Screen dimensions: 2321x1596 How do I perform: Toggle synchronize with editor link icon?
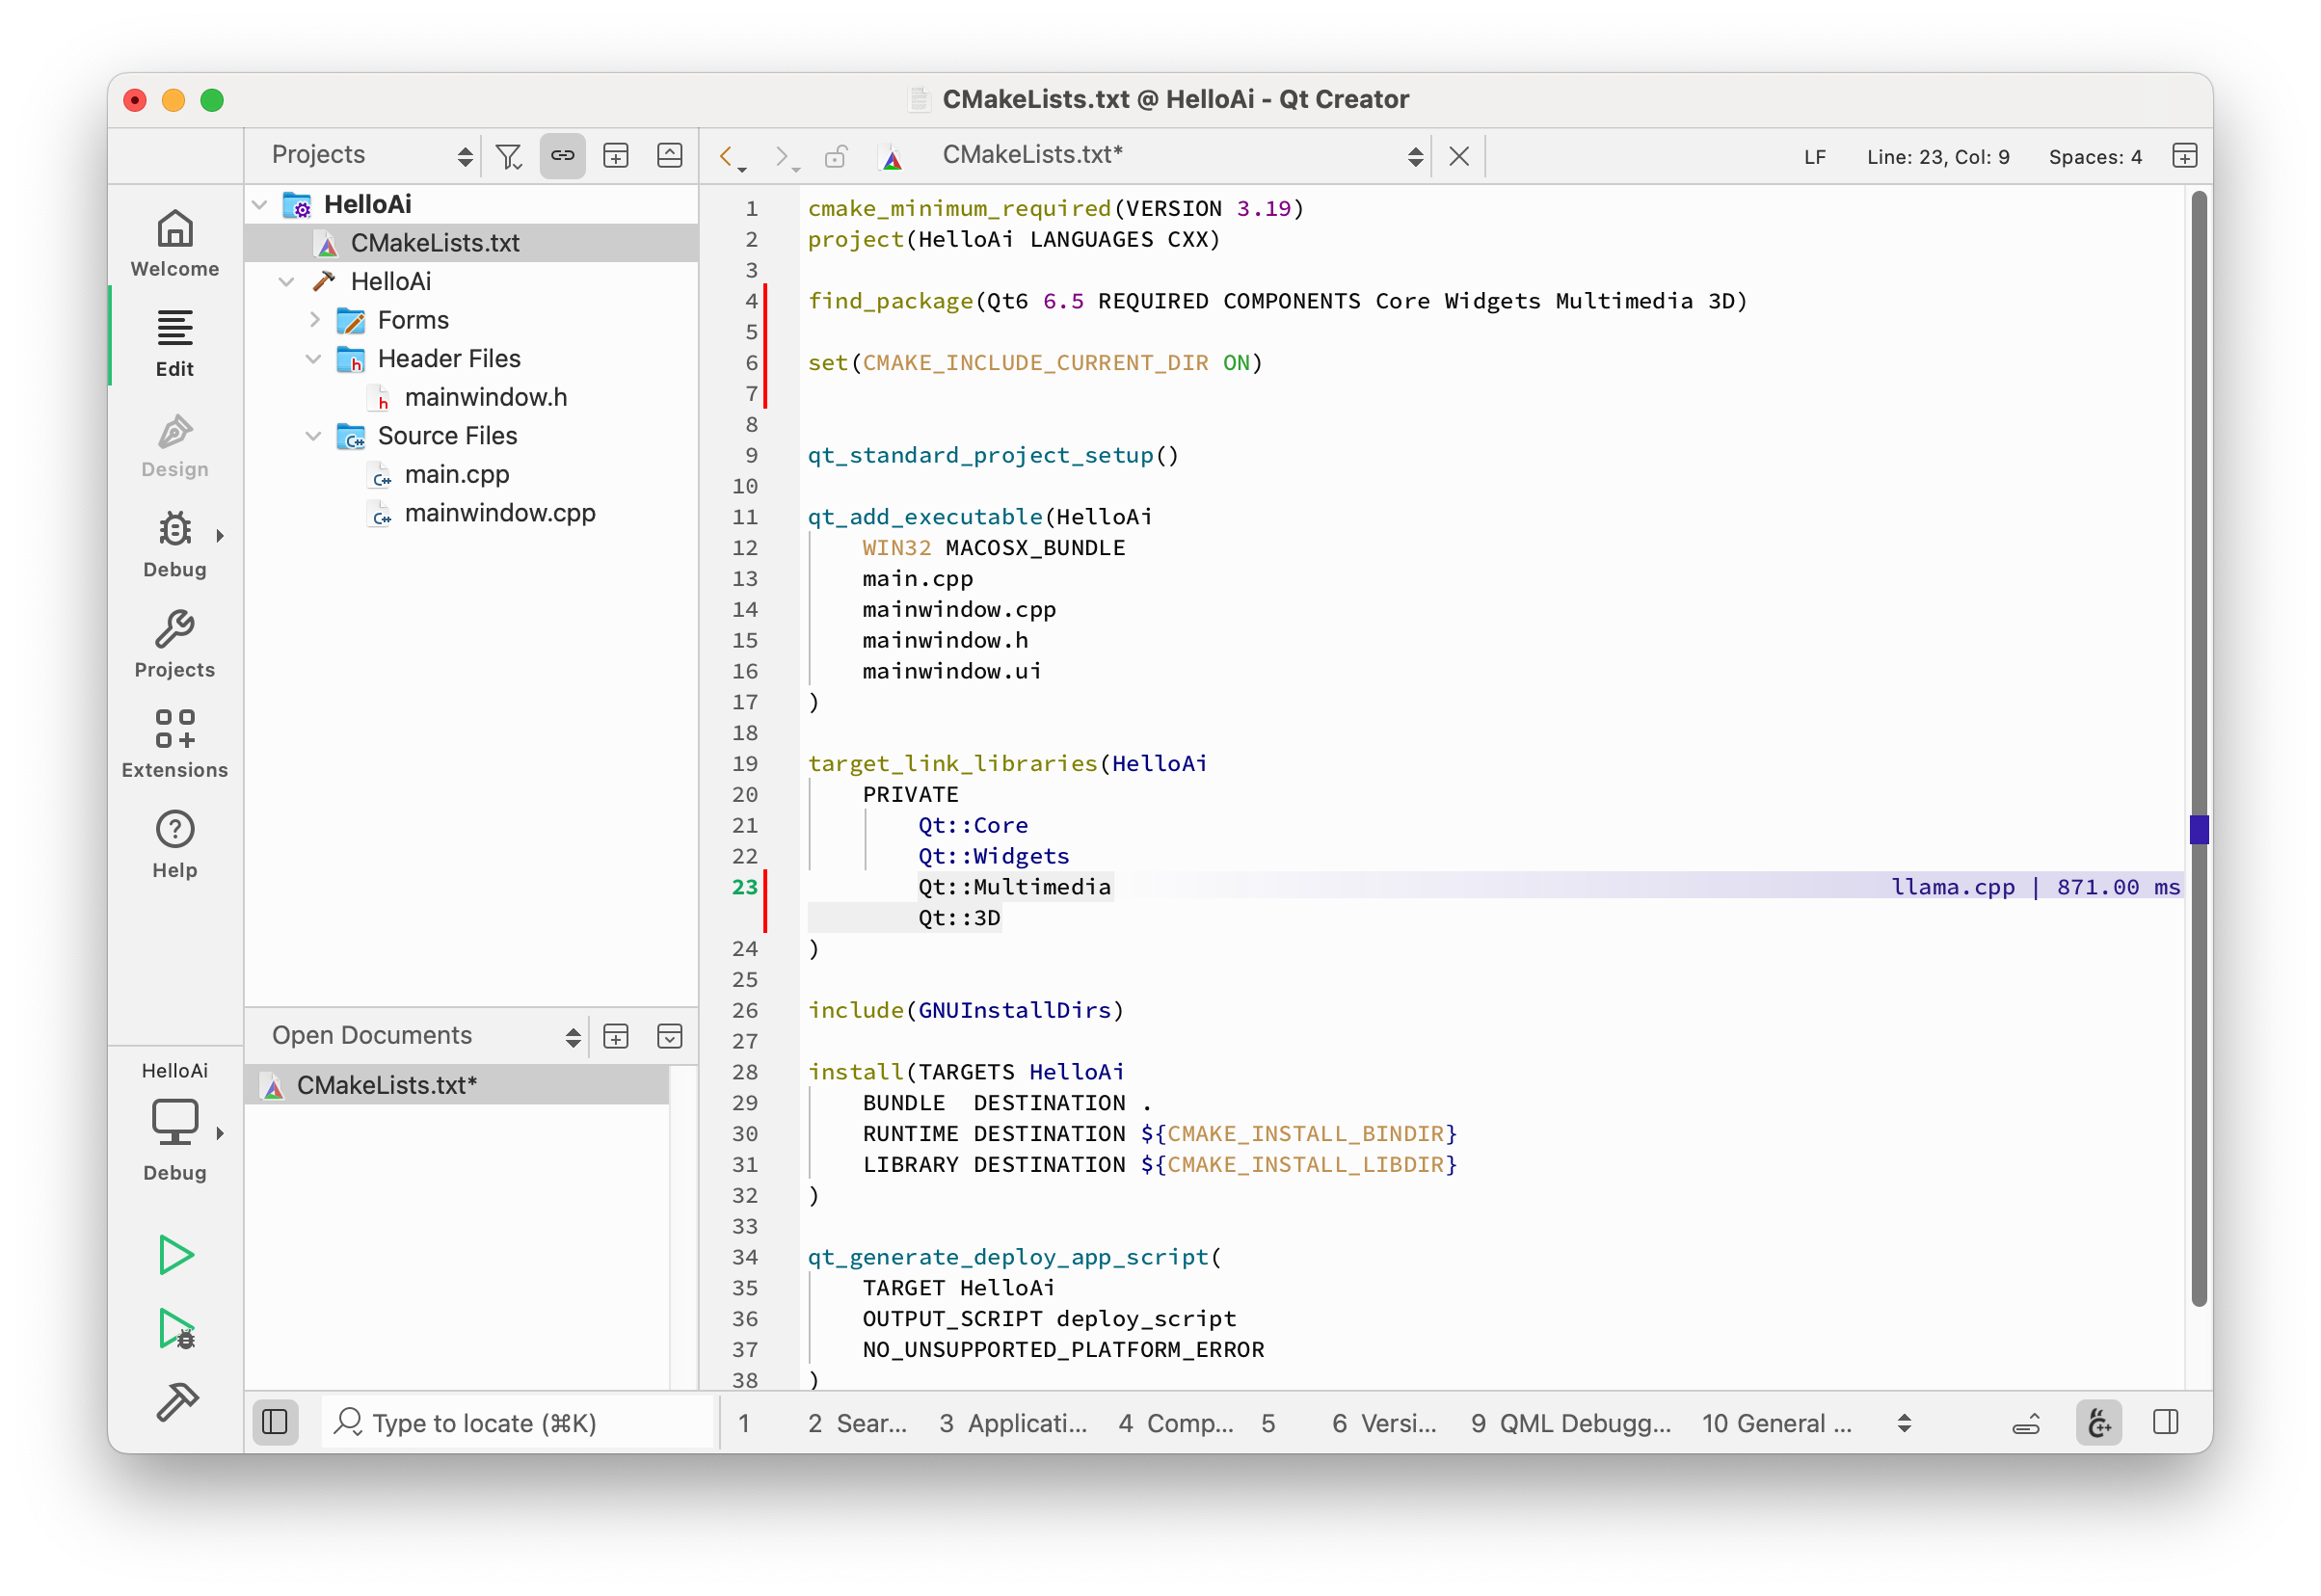563,156
